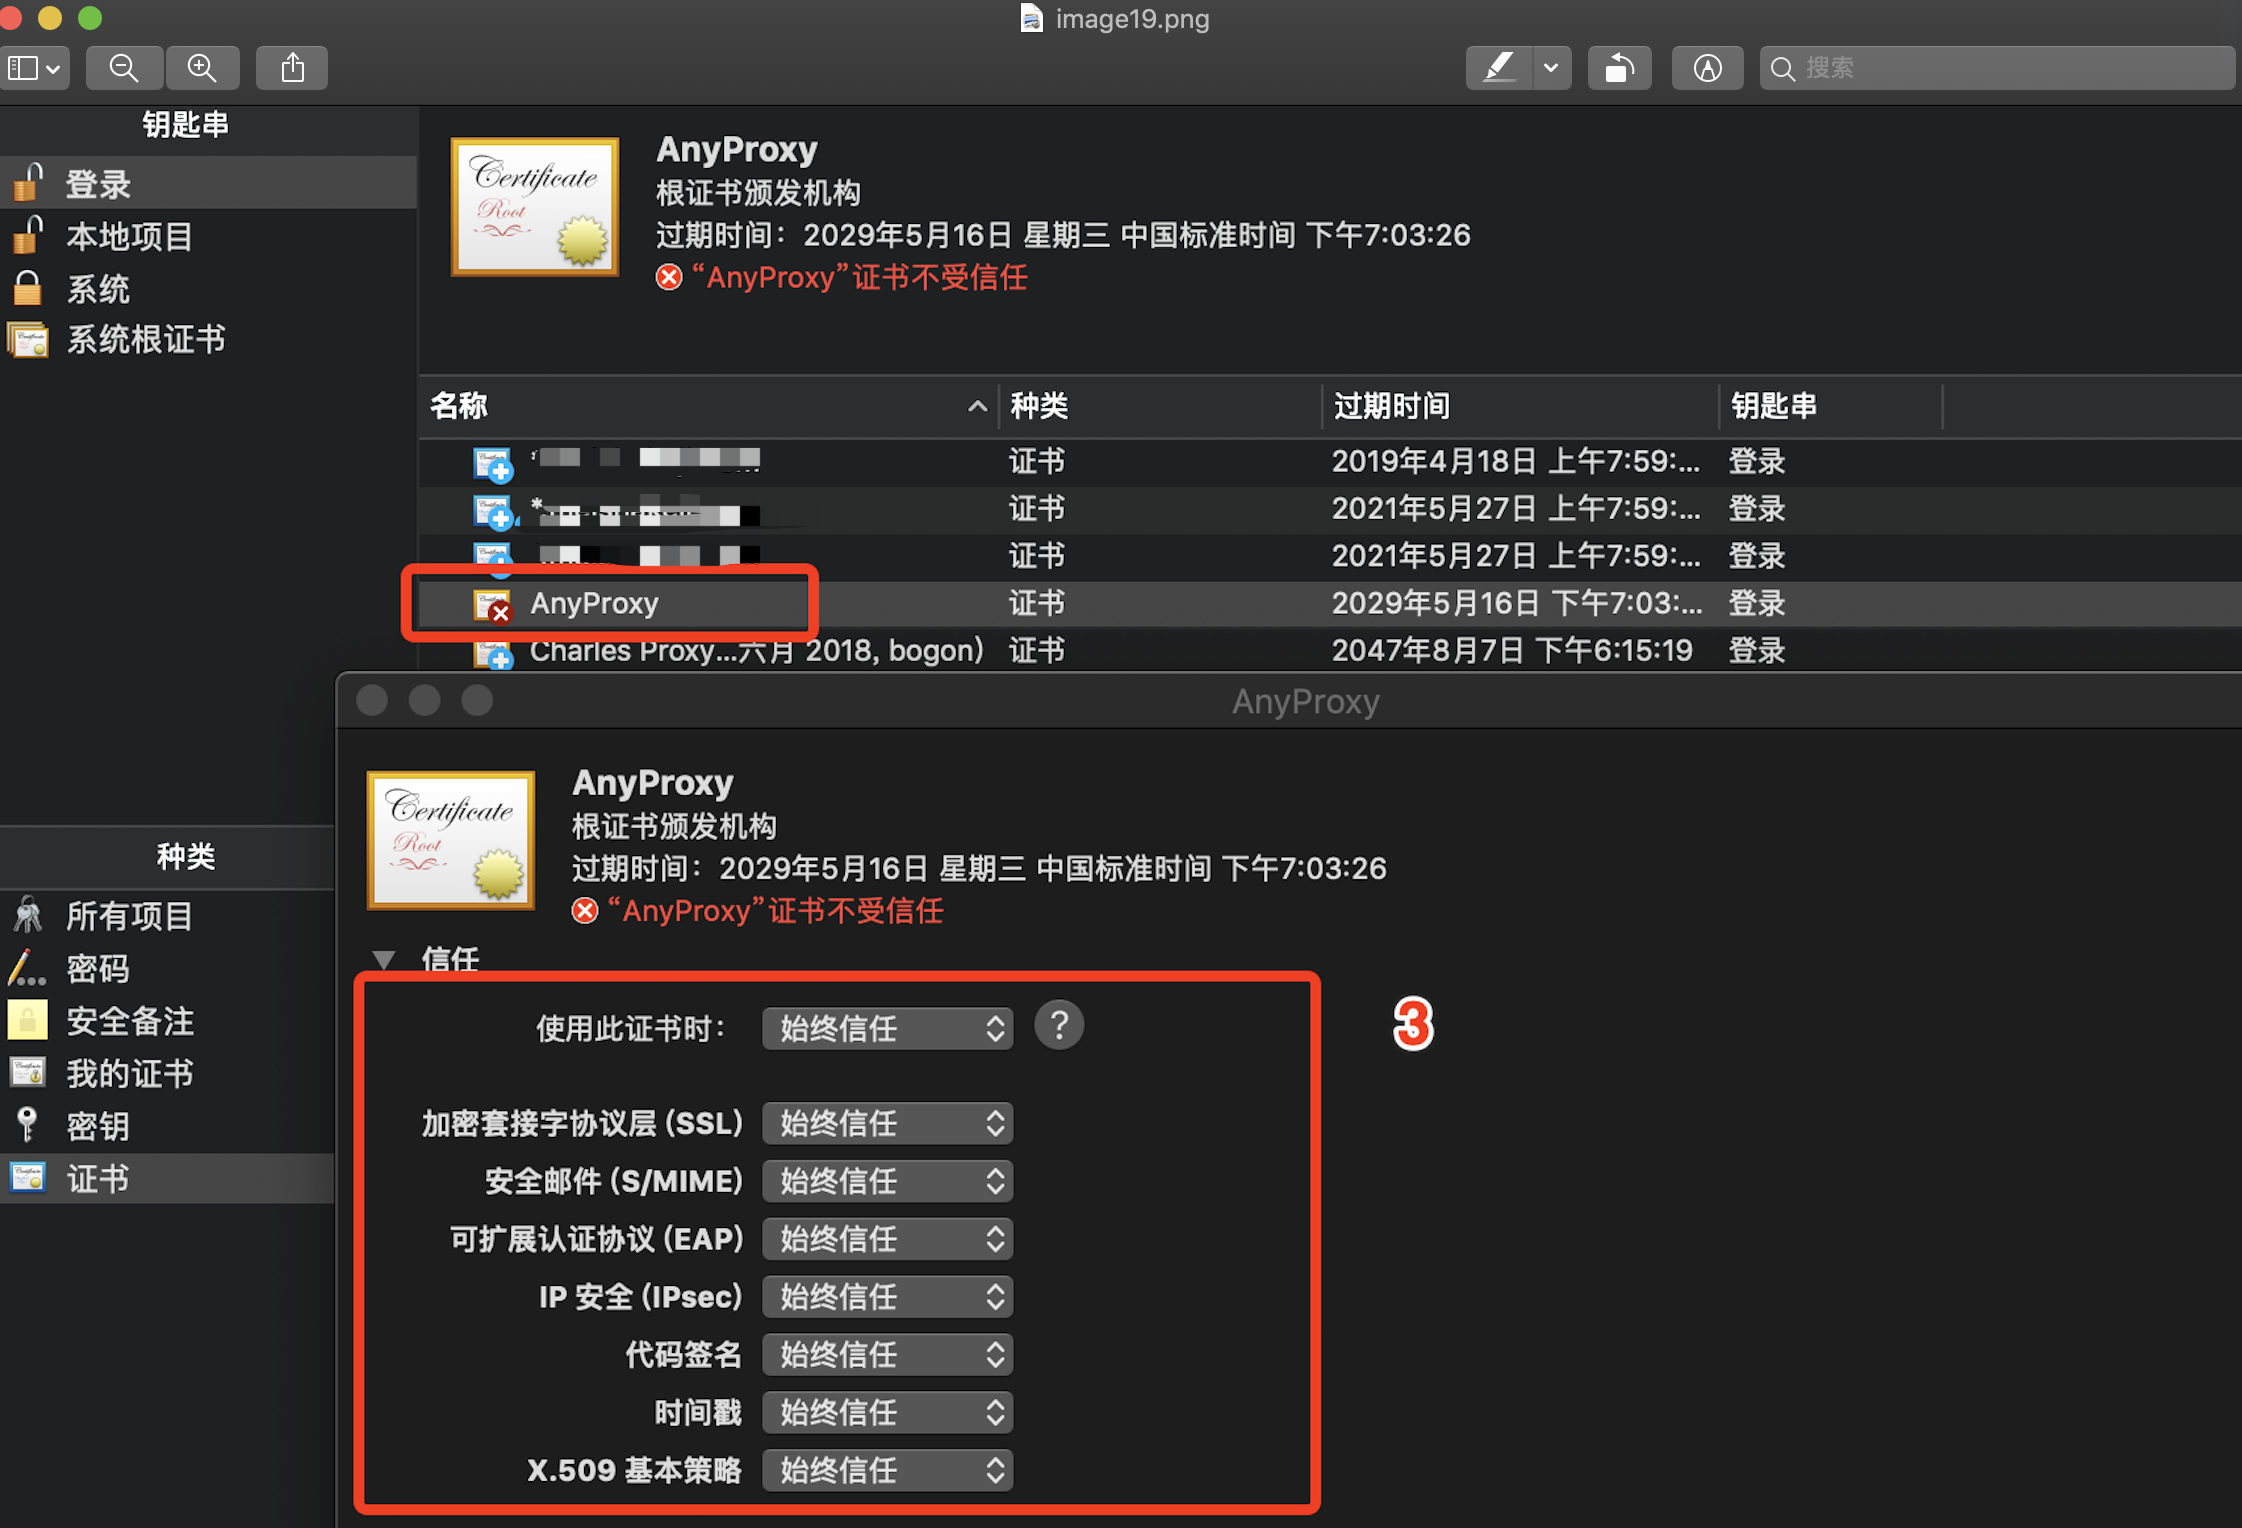The width and height of the screenshot is (2242, 1528).
Task: Select 我的证书 category in sidebar
Action: 129,1074
